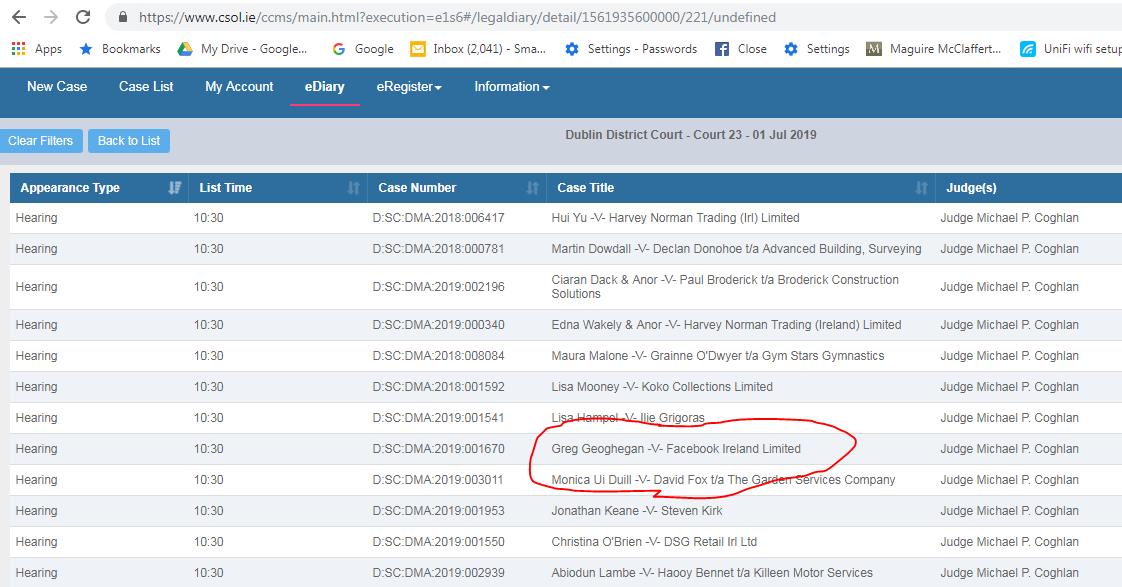Select the eDiary tab
Screen dimensions: 1122x587
coord(324,87)
